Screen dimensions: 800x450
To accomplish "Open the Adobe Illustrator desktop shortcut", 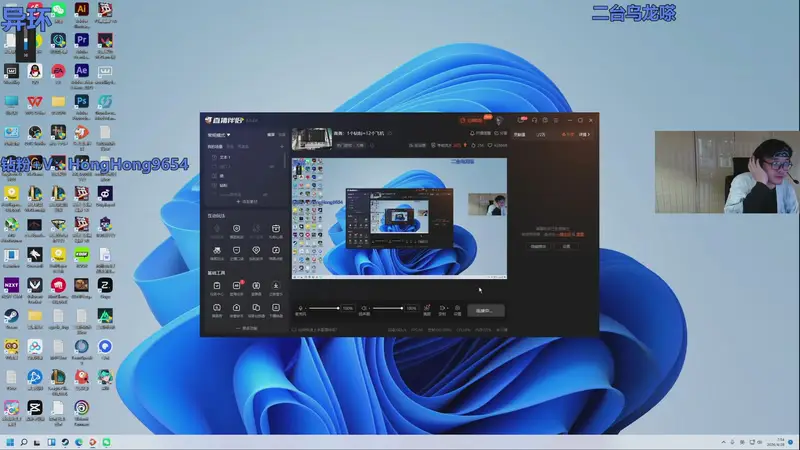I will pyautogui.click(x=82, y=10).
